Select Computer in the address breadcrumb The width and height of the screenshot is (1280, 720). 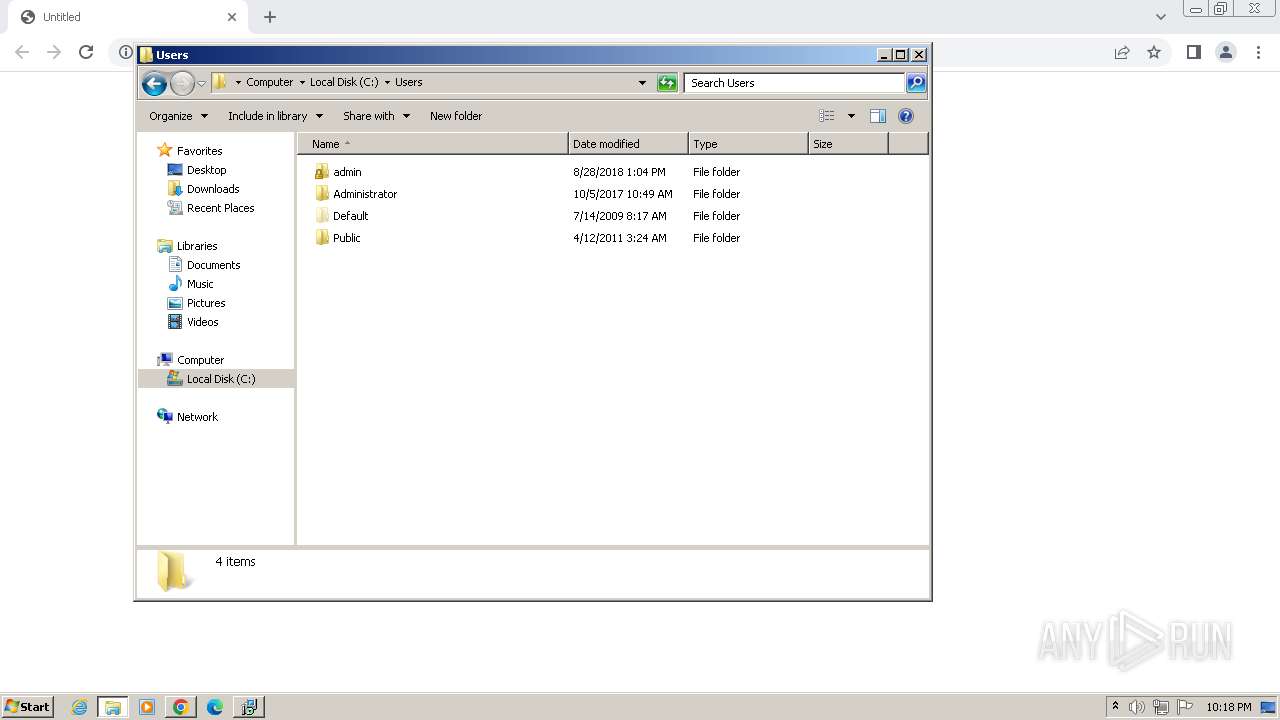pos(269,82)
